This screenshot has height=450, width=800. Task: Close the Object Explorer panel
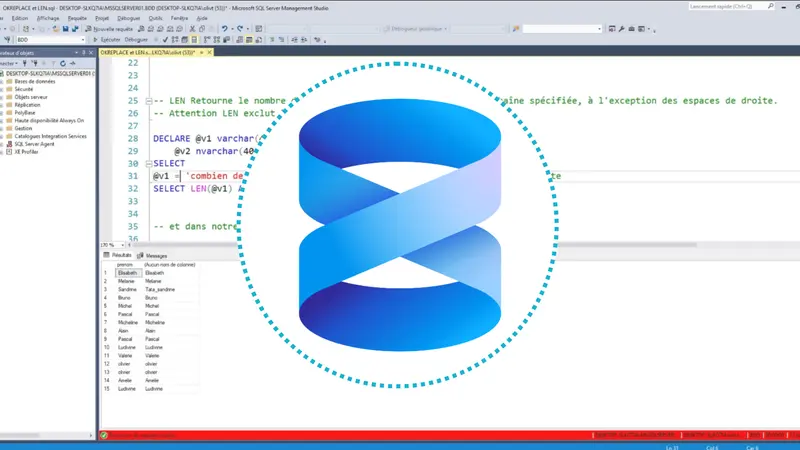point(91,53)
